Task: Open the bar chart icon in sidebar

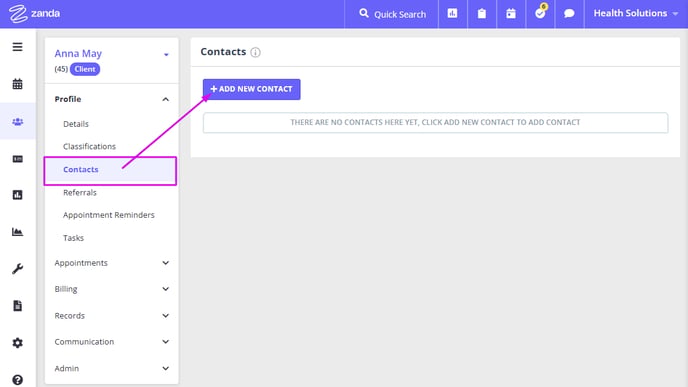Action: 18,195
